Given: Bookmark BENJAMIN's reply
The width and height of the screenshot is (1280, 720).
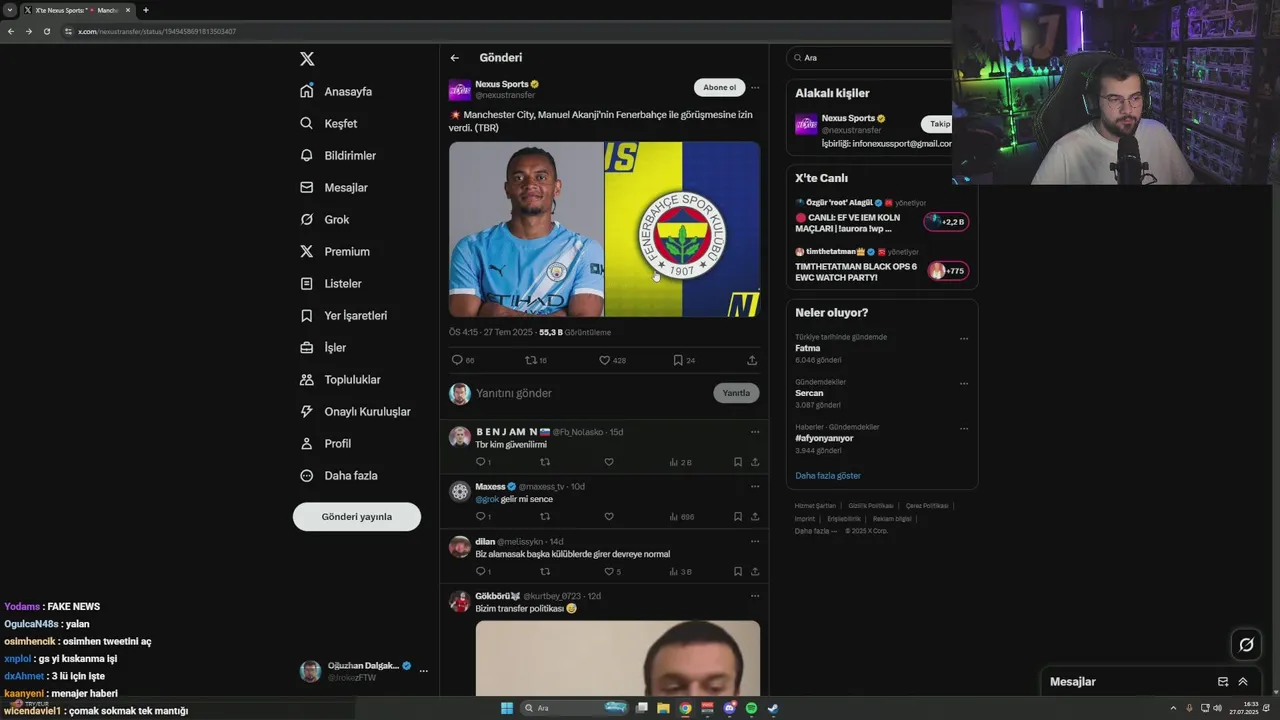Looking at the screenshot, I should (738, 462).
